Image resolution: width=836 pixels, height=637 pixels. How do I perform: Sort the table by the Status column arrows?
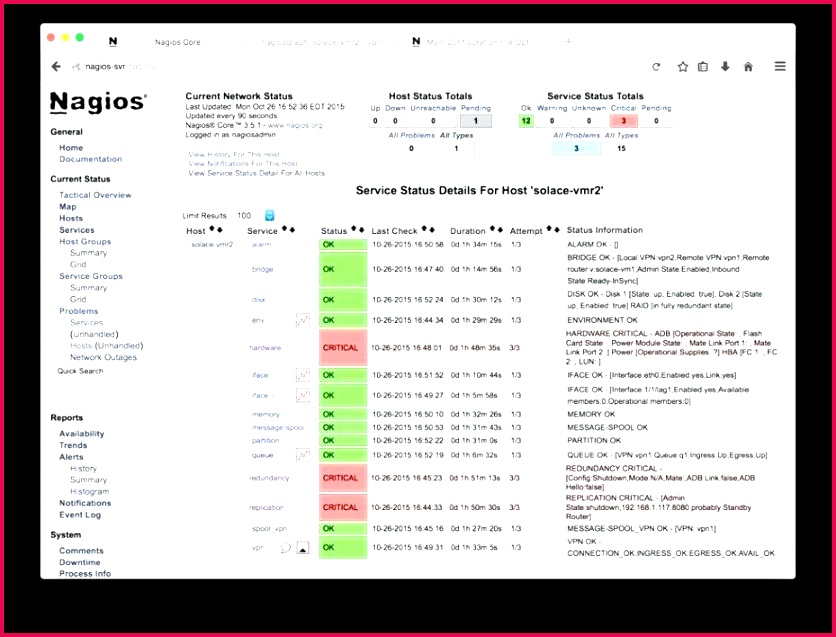(358, 230)
